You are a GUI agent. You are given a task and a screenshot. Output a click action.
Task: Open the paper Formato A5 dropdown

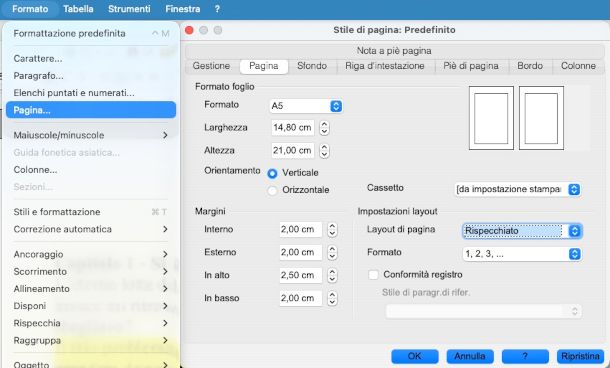point(306,106)
